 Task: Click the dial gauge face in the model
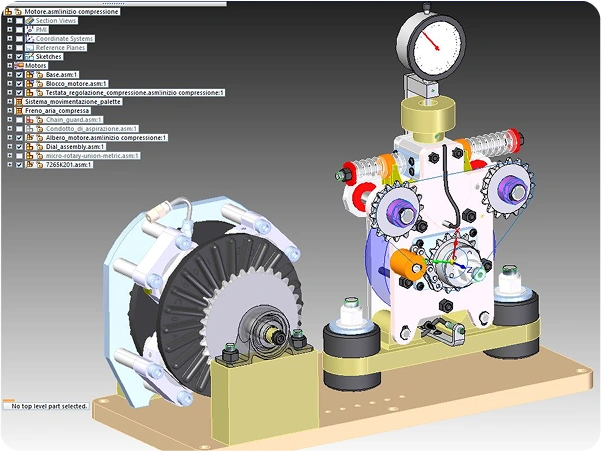pyautogui.click(x=430, y=40)
